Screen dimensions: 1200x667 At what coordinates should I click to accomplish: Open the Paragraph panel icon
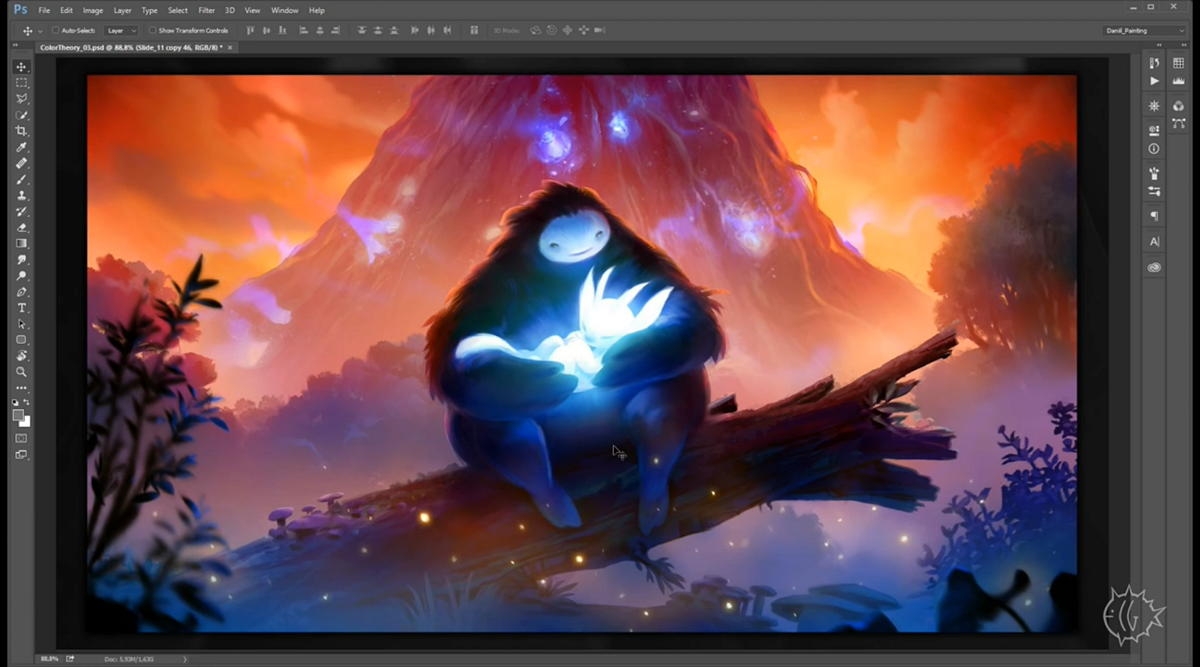tap(1154, 216)
